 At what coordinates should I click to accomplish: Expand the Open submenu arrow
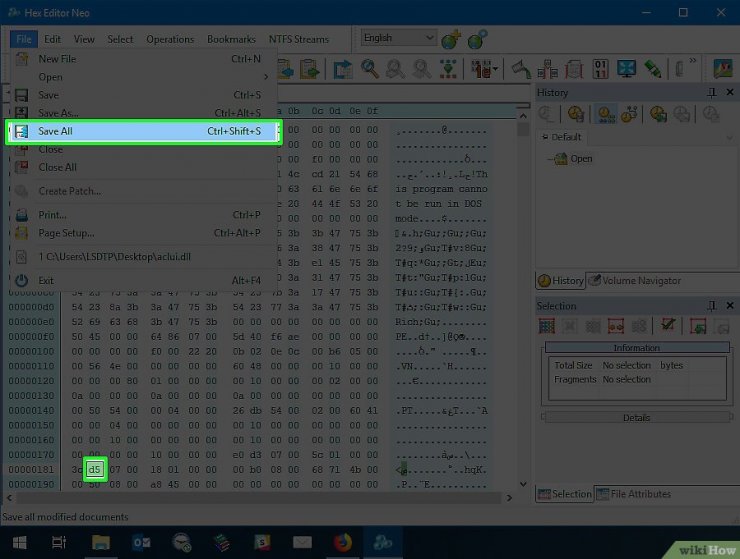tap(266, 76)
